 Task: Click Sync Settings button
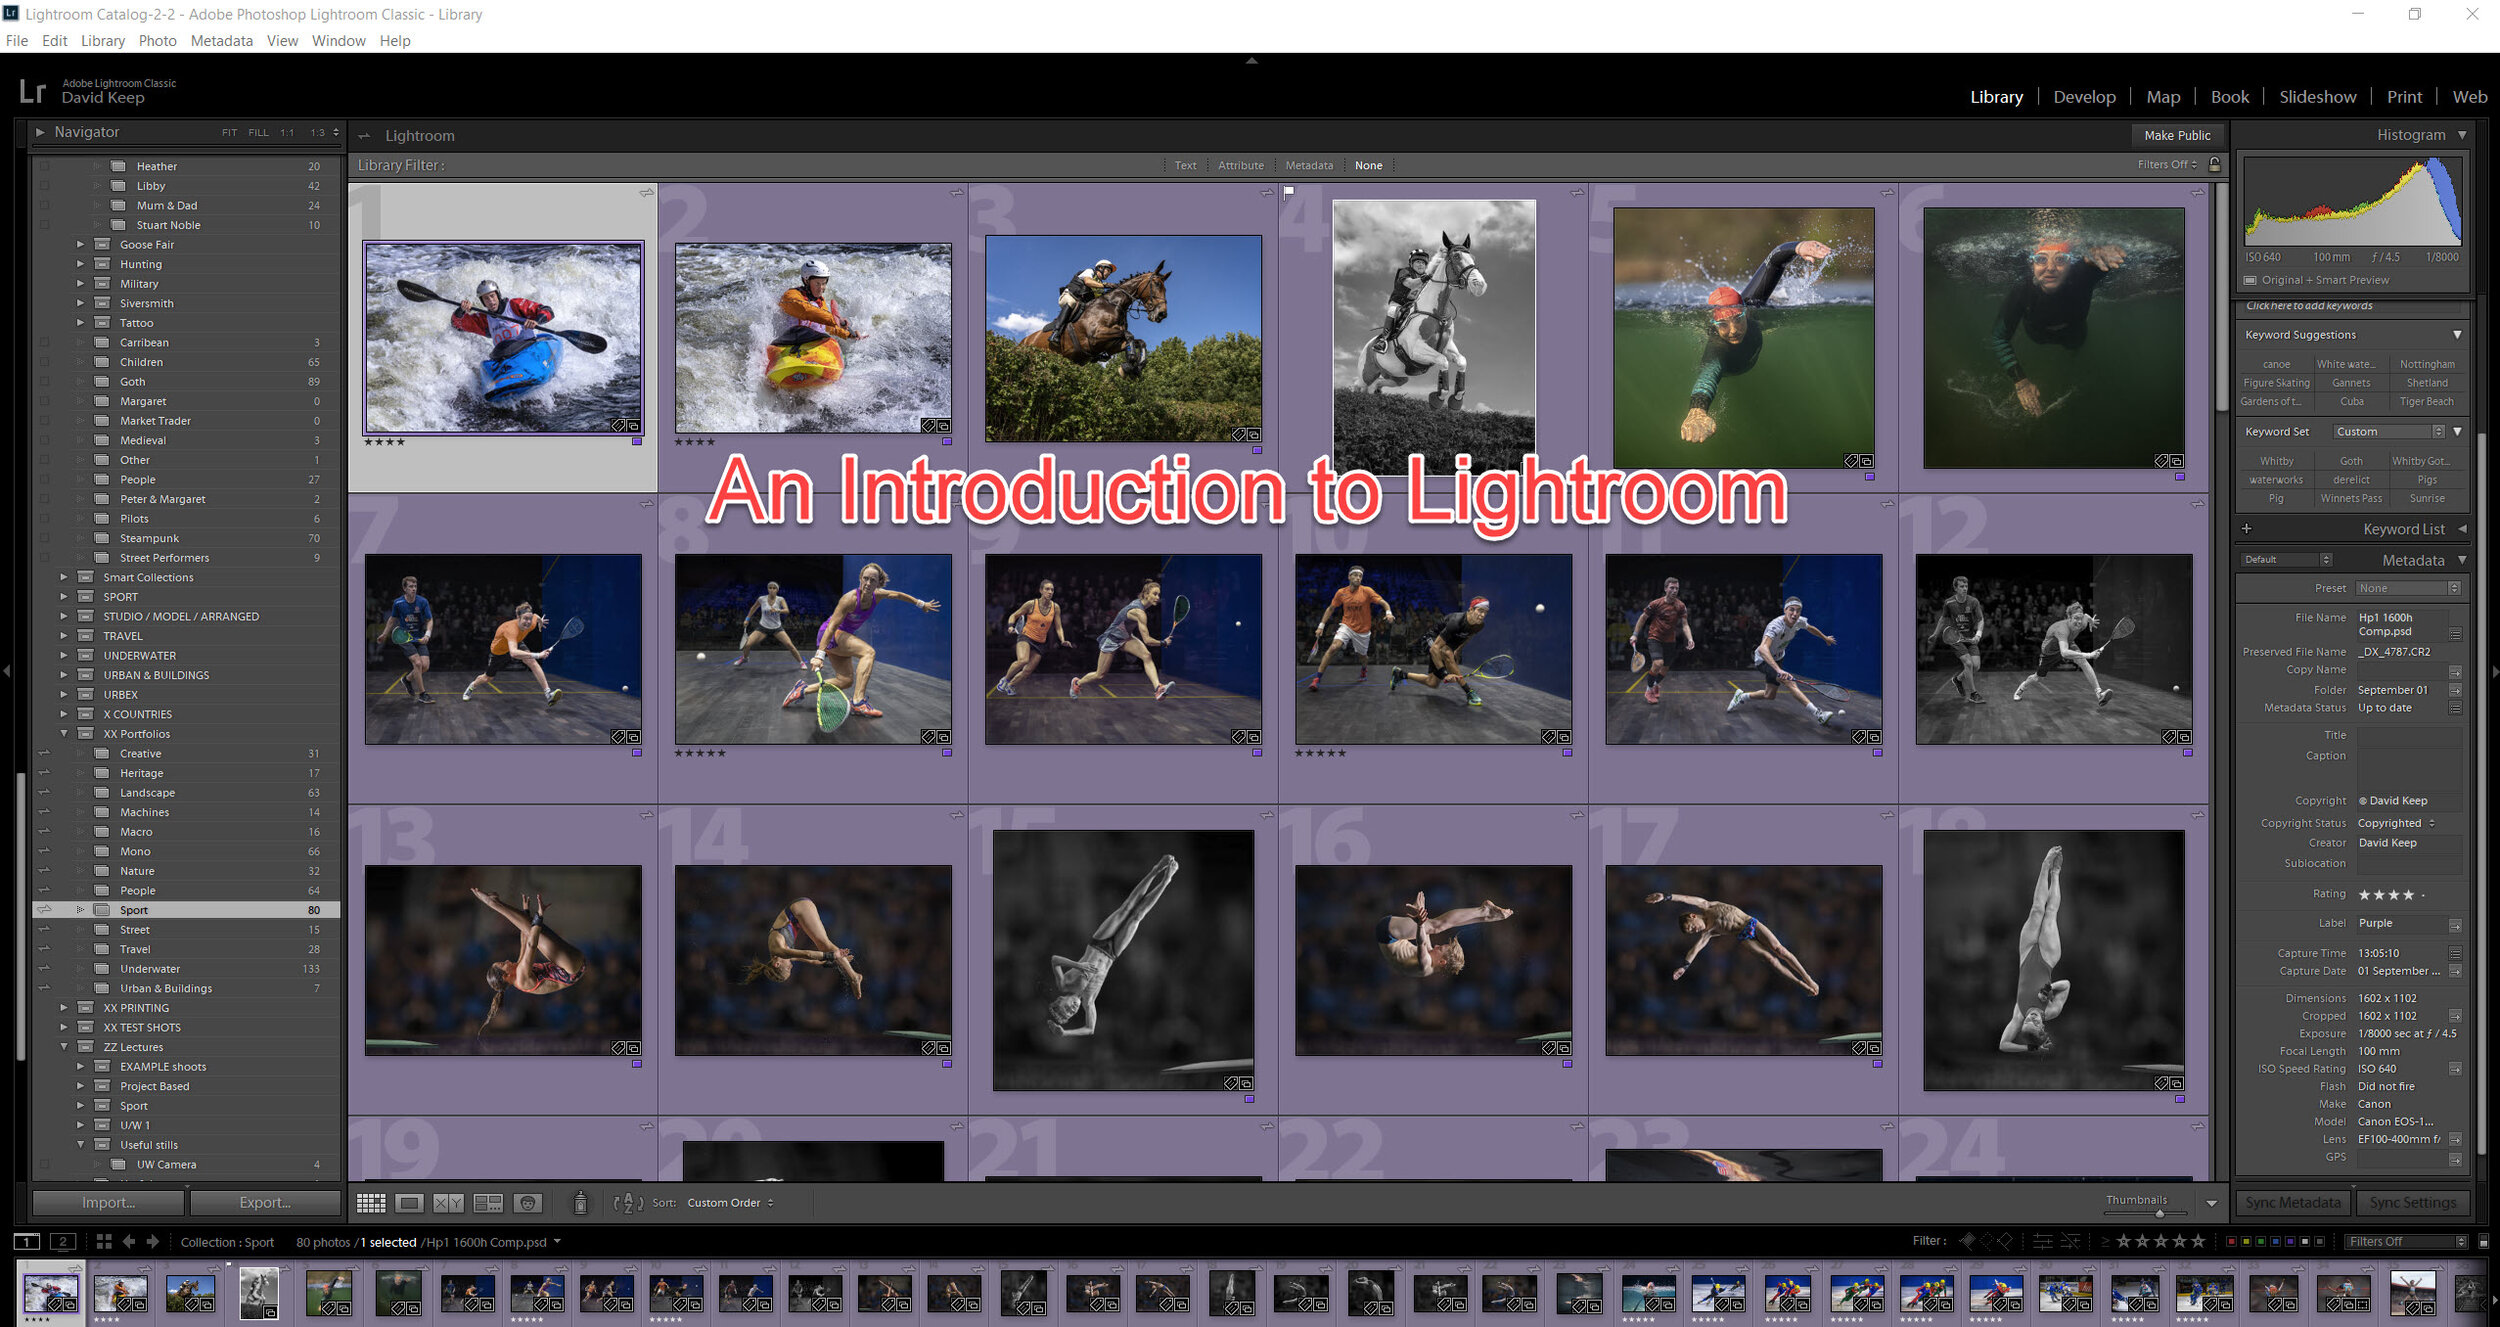tap(2412, 1203)
